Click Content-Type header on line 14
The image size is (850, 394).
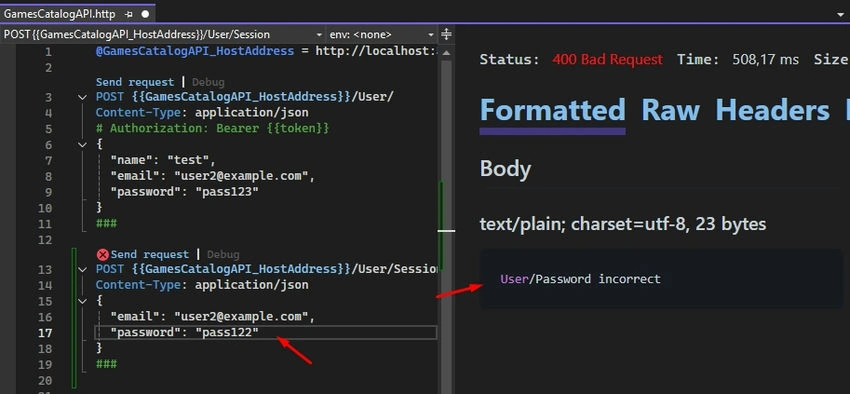[x=202, y=285]
